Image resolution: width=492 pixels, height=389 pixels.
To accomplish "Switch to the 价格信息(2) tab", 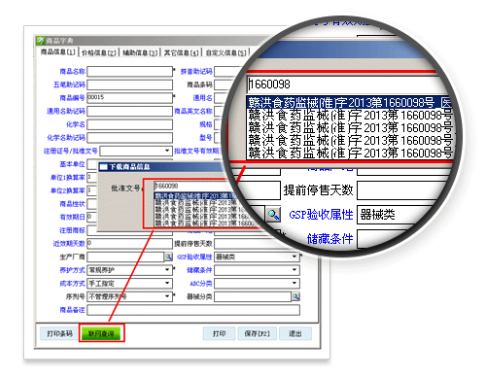I will pos(99,53).
